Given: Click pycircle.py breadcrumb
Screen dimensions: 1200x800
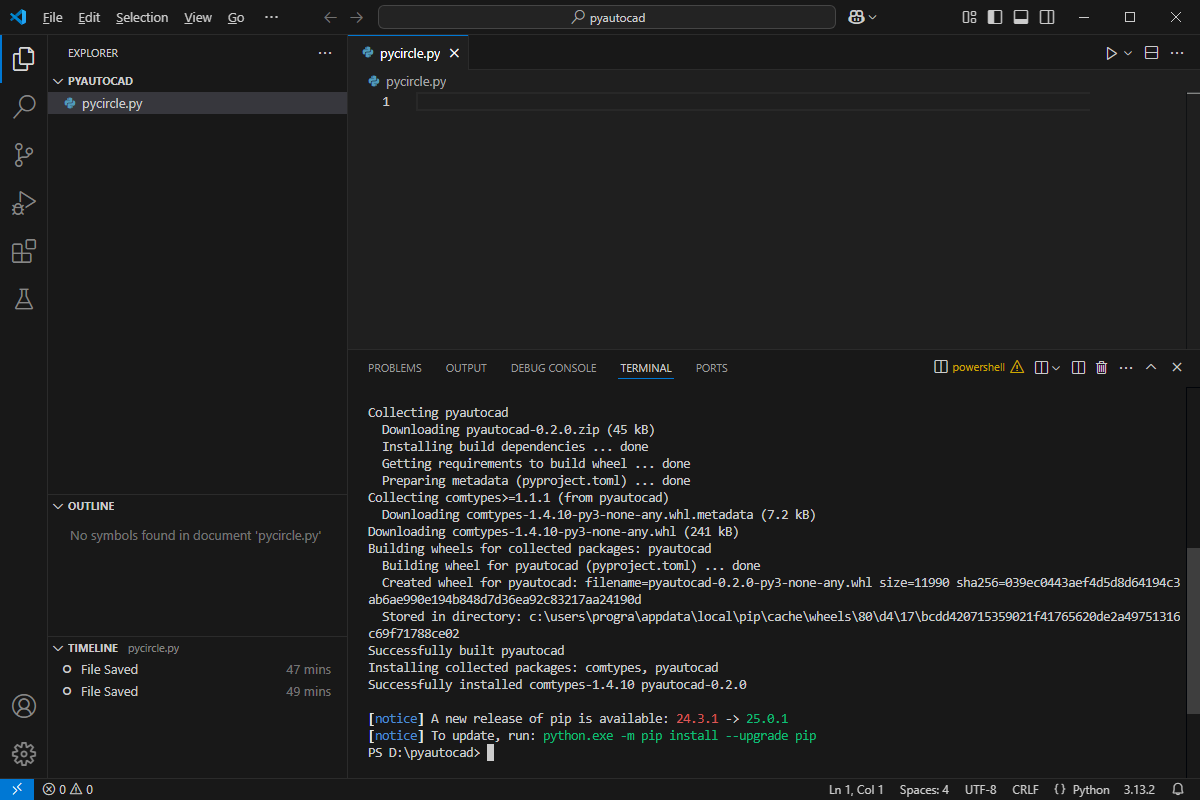Looking at the screenshot, I should tap(415, 82).
